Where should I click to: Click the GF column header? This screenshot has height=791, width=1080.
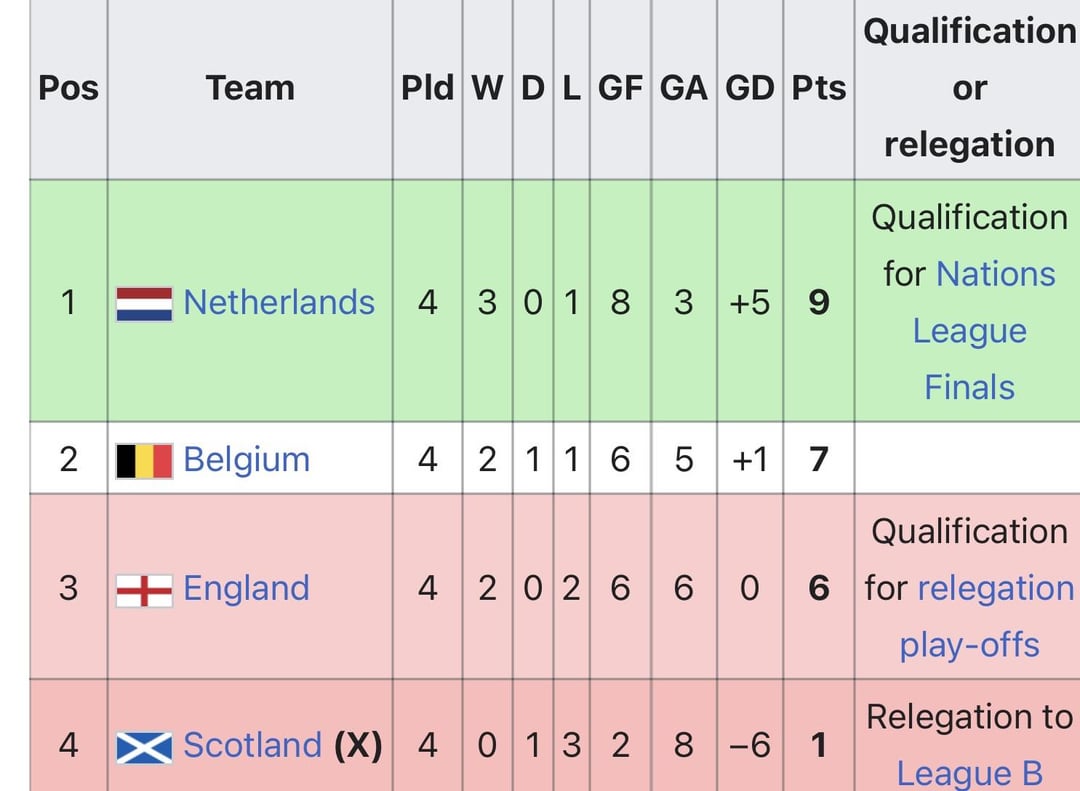[x=620, y=88]
